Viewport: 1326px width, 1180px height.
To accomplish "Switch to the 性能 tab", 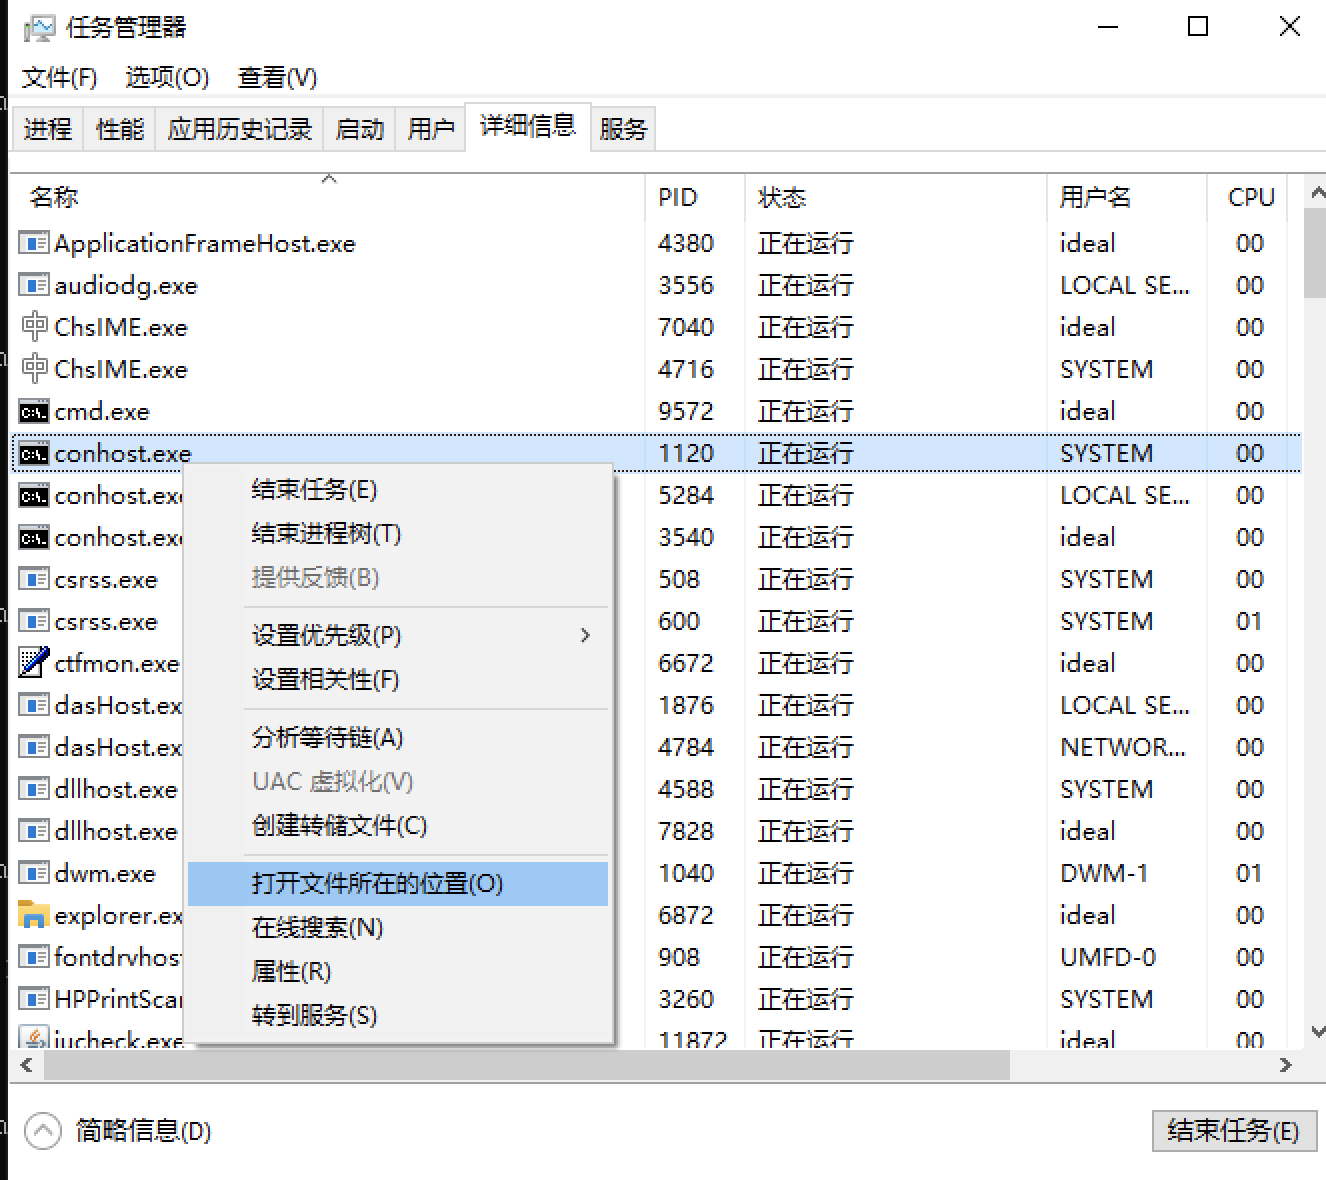I will (119, 129).
